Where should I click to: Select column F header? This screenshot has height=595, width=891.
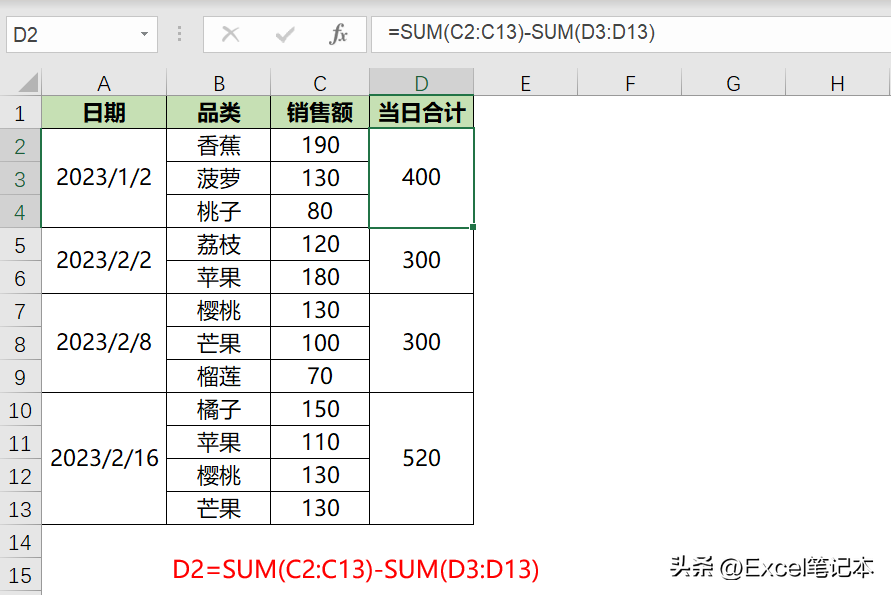630,83
